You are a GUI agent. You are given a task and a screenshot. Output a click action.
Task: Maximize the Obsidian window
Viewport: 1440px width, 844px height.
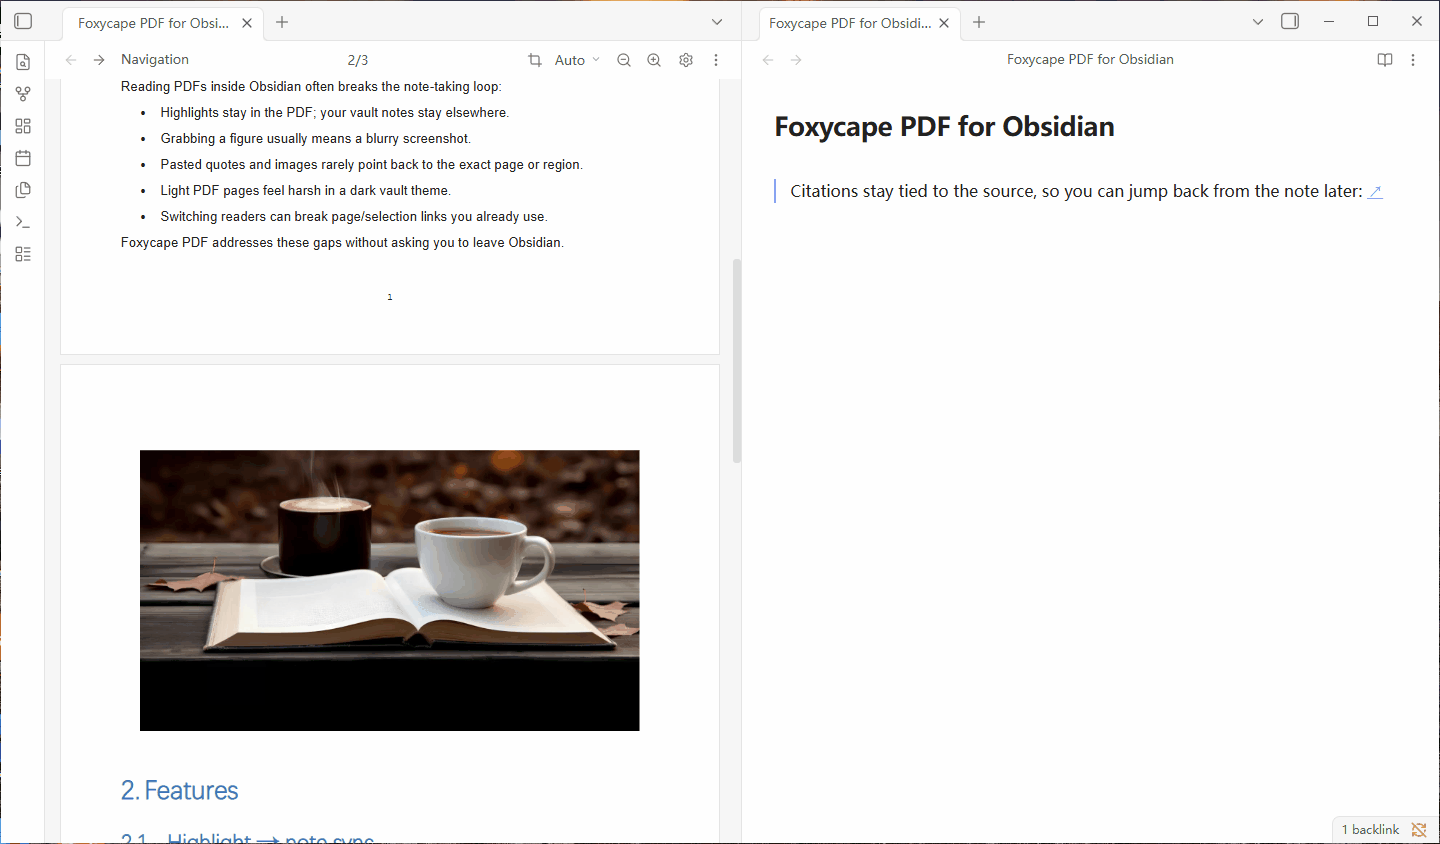(x=1373, y=21)
